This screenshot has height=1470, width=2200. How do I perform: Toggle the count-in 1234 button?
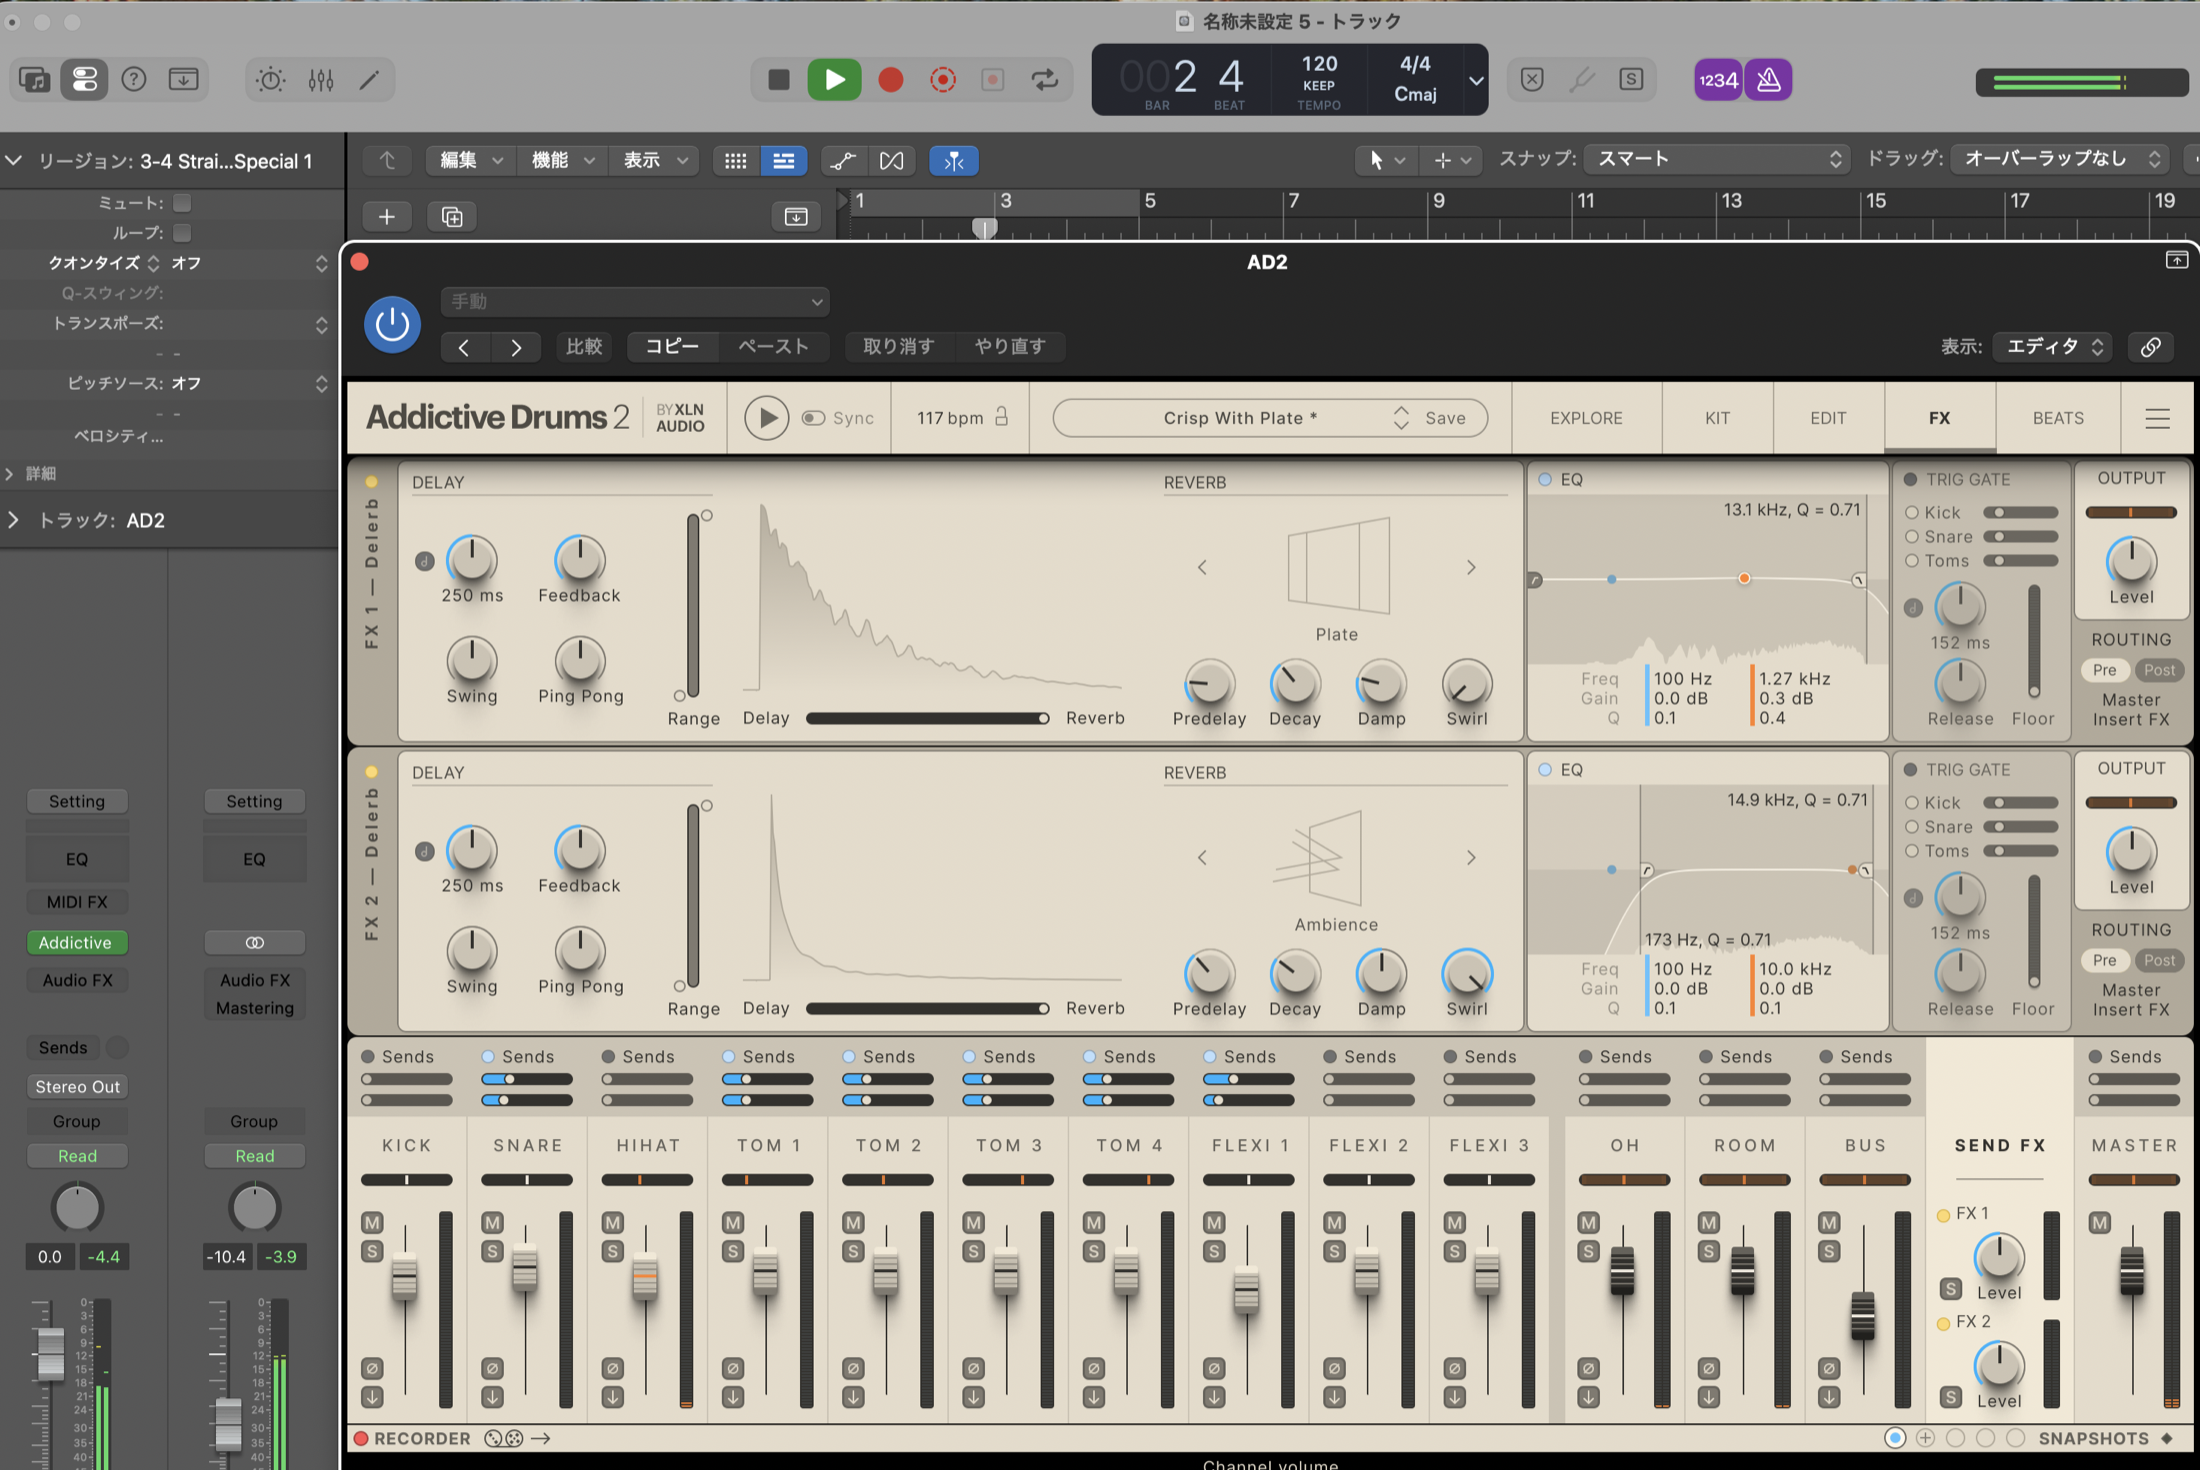coord(1718,80)
